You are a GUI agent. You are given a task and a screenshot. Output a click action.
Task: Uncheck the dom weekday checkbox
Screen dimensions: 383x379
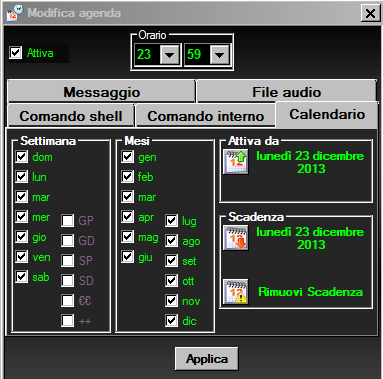click(x=22, y=157)
